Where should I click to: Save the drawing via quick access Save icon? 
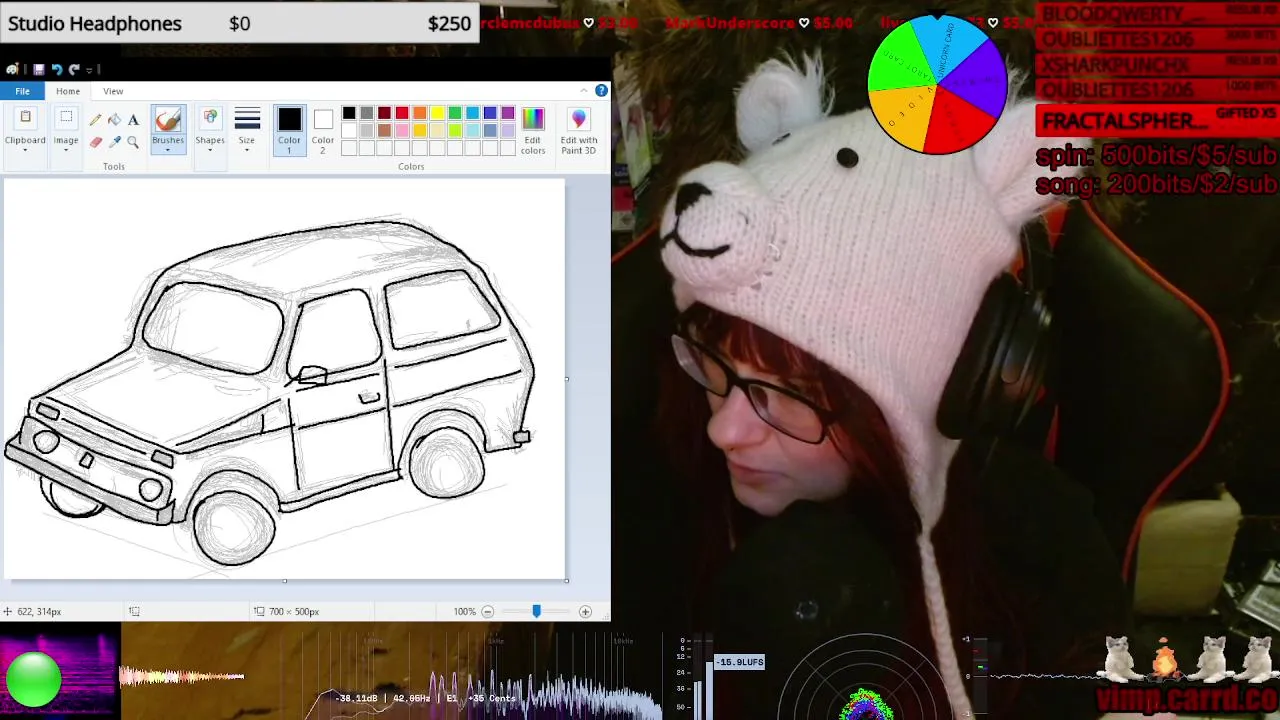[39, 69]
